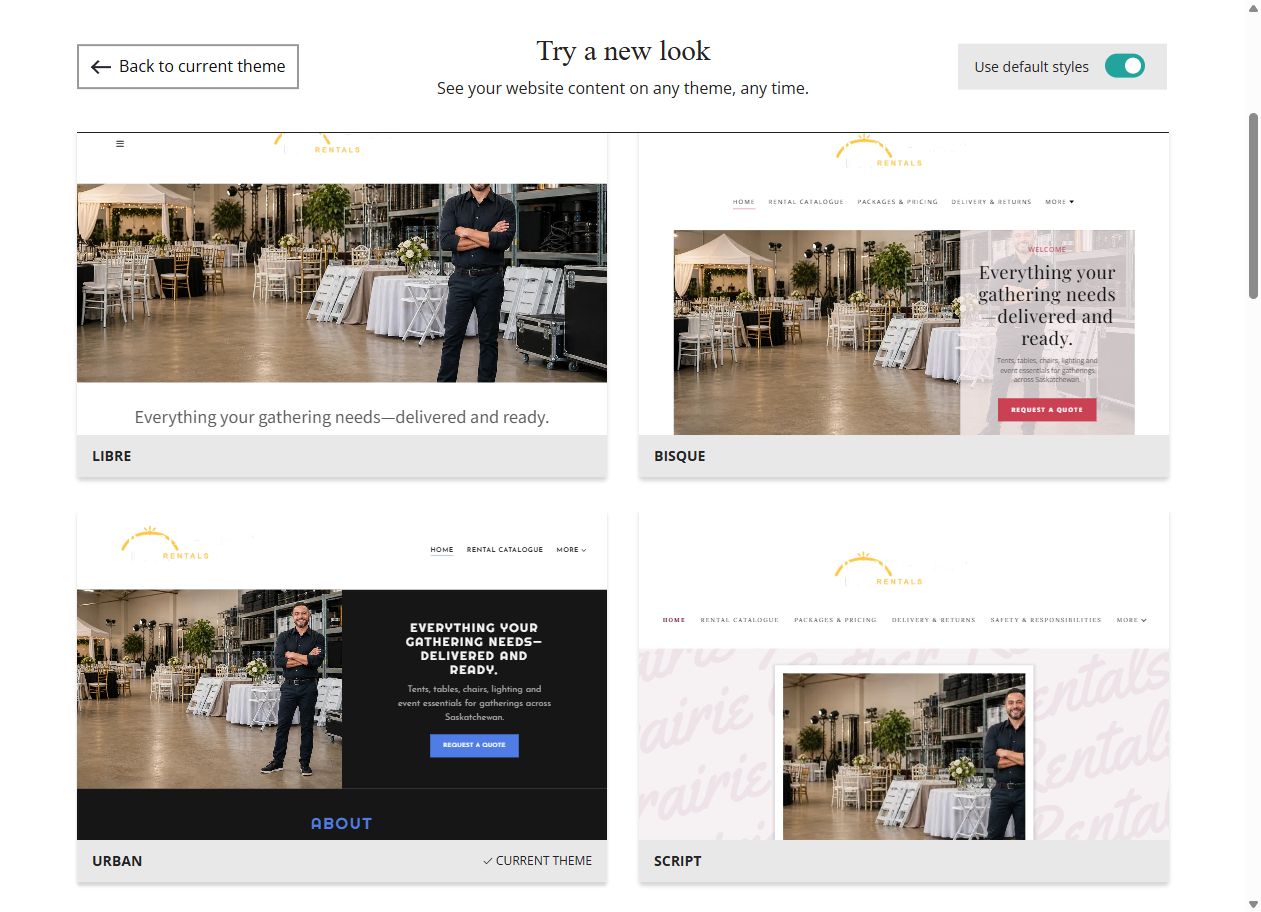Screen dimensions: 1261x912
Task: Click the Libre tagline text
Action: [342, 417]
